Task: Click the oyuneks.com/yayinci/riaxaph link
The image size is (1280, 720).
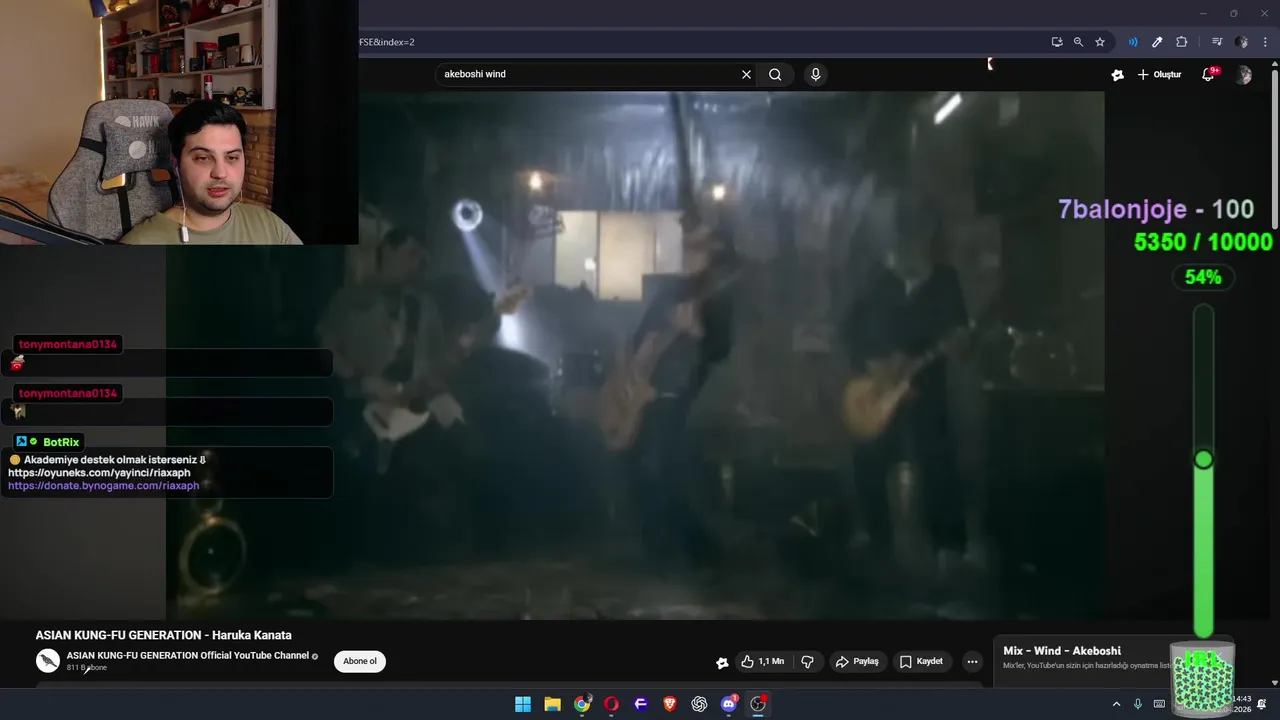Action: coord(99,473)
